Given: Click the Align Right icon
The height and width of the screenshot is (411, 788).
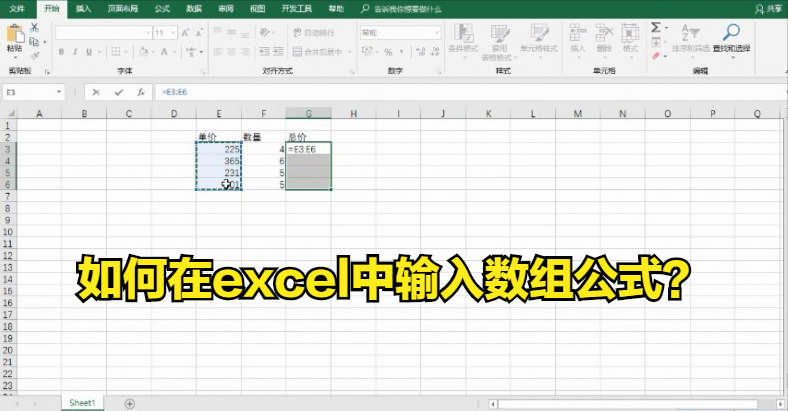Looking at the screenshot, I should point(245,51).
